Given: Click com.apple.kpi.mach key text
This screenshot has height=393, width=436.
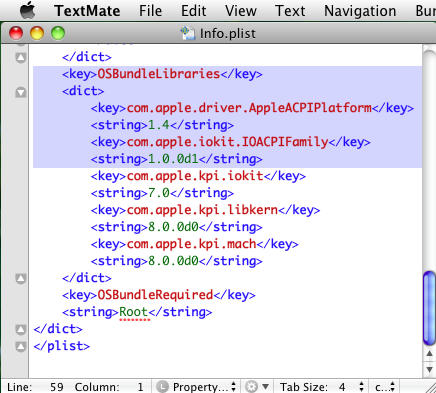Looking at the screenshot, I should click(x=191, y=244).
